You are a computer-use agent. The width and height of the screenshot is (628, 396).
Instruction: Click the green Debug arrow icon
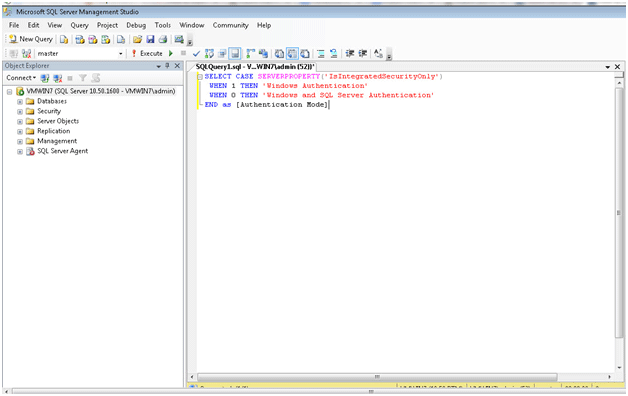(171, 53)
